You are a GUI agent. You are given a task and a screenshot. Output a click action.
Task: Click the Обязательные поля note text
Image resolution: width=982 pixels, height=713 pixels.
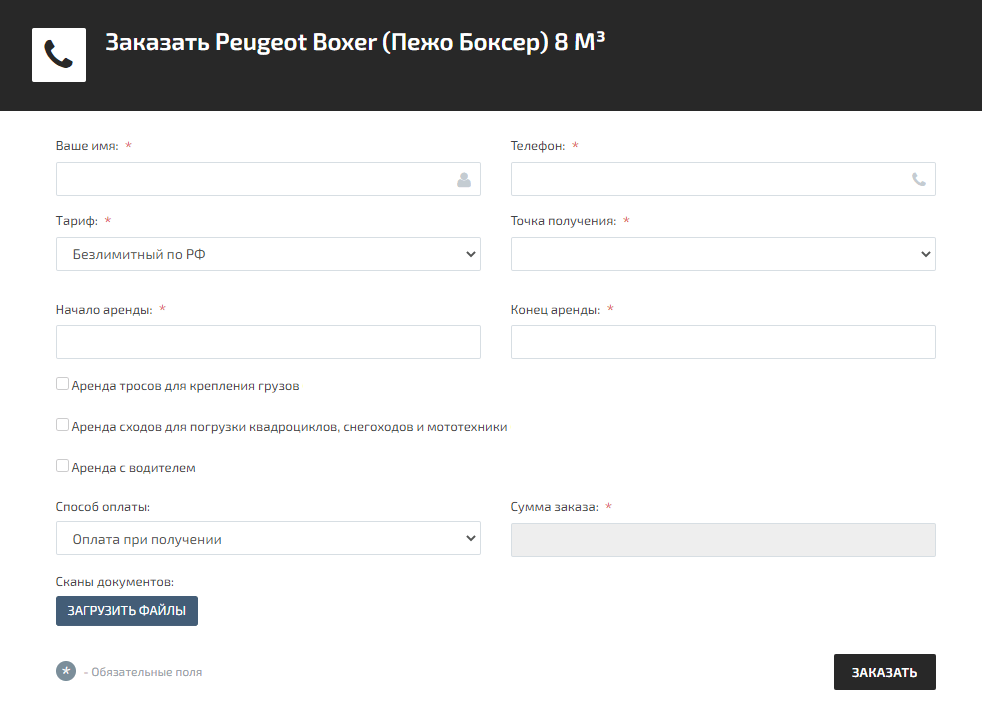143,672
